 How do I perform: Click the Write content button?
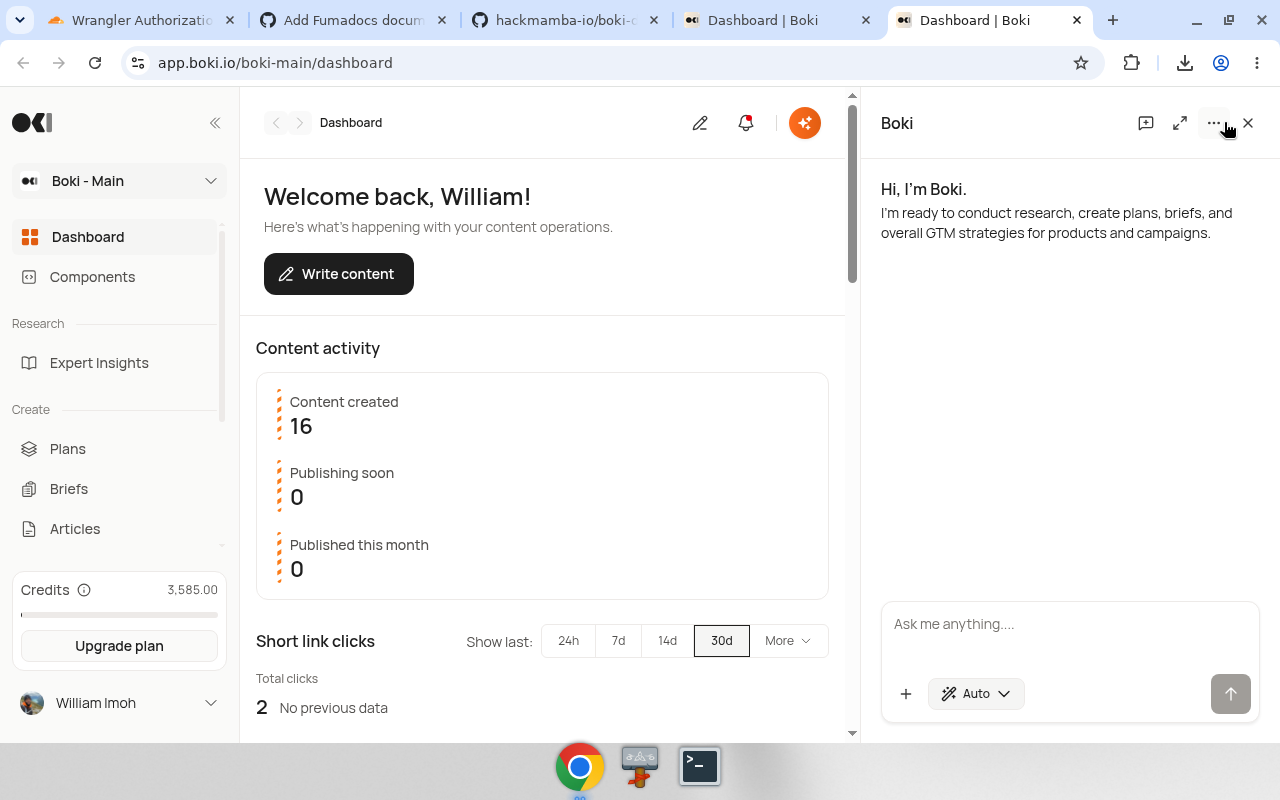tap(339, 274)
